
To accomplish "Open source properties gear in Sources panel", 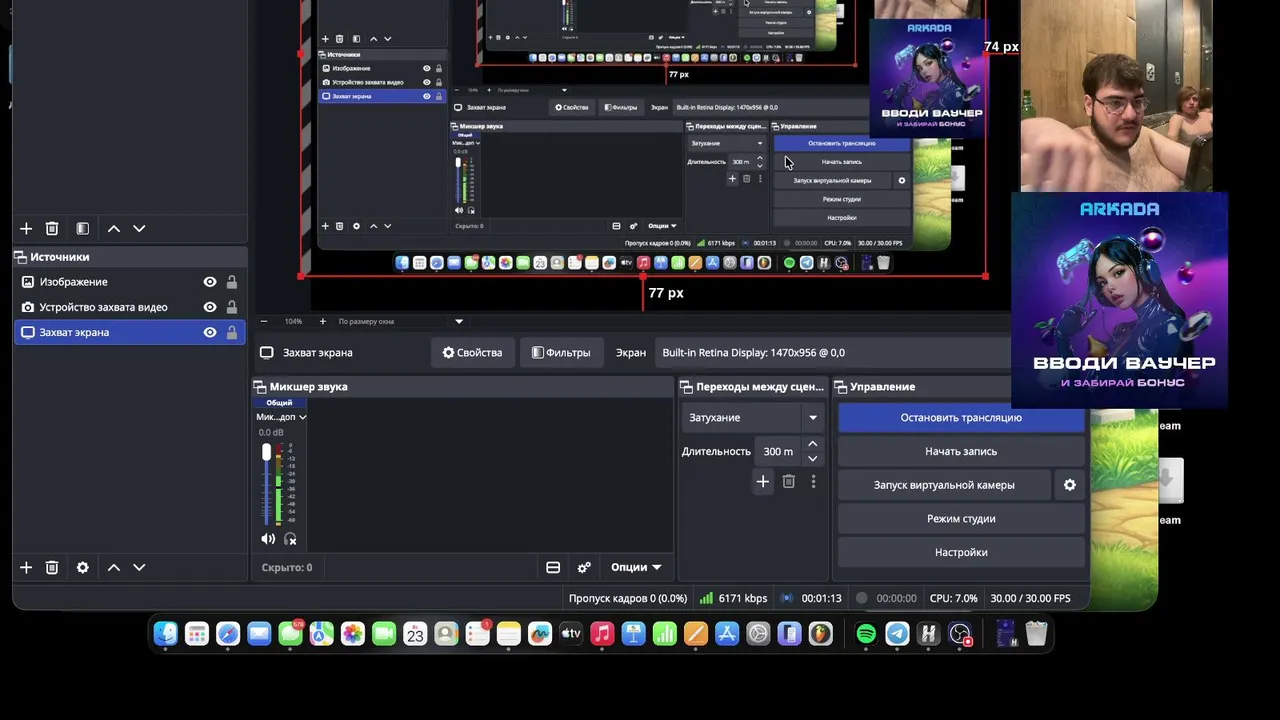I will point(83,567).
